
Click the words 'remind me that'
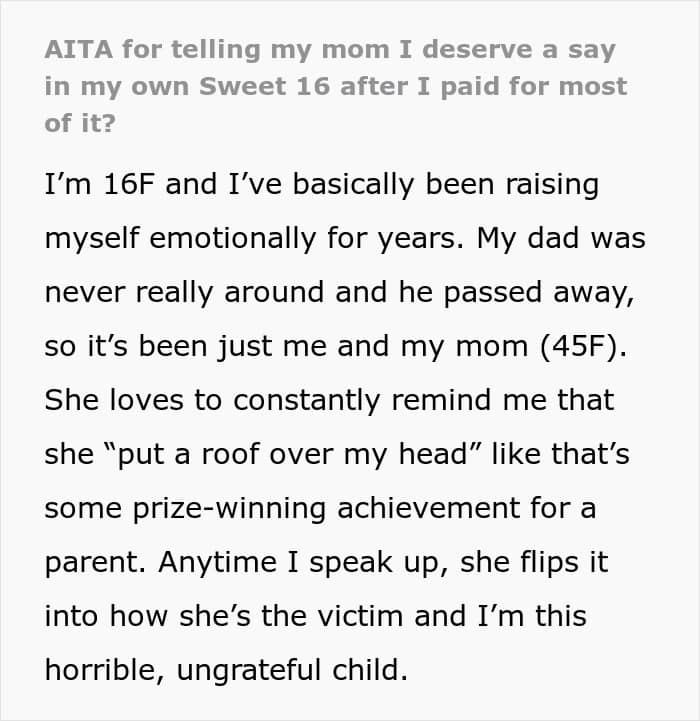click(x=503, y=400)
